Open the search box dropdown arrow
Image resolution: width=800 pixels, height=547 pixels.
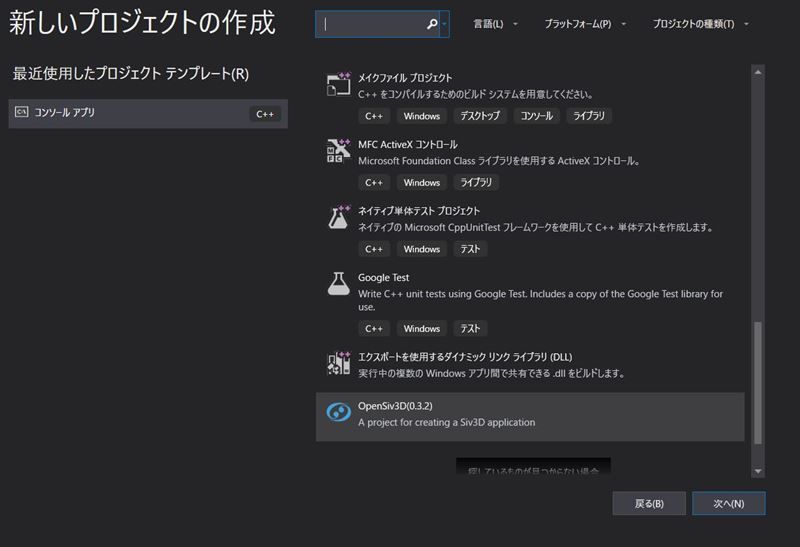[445, 24]
